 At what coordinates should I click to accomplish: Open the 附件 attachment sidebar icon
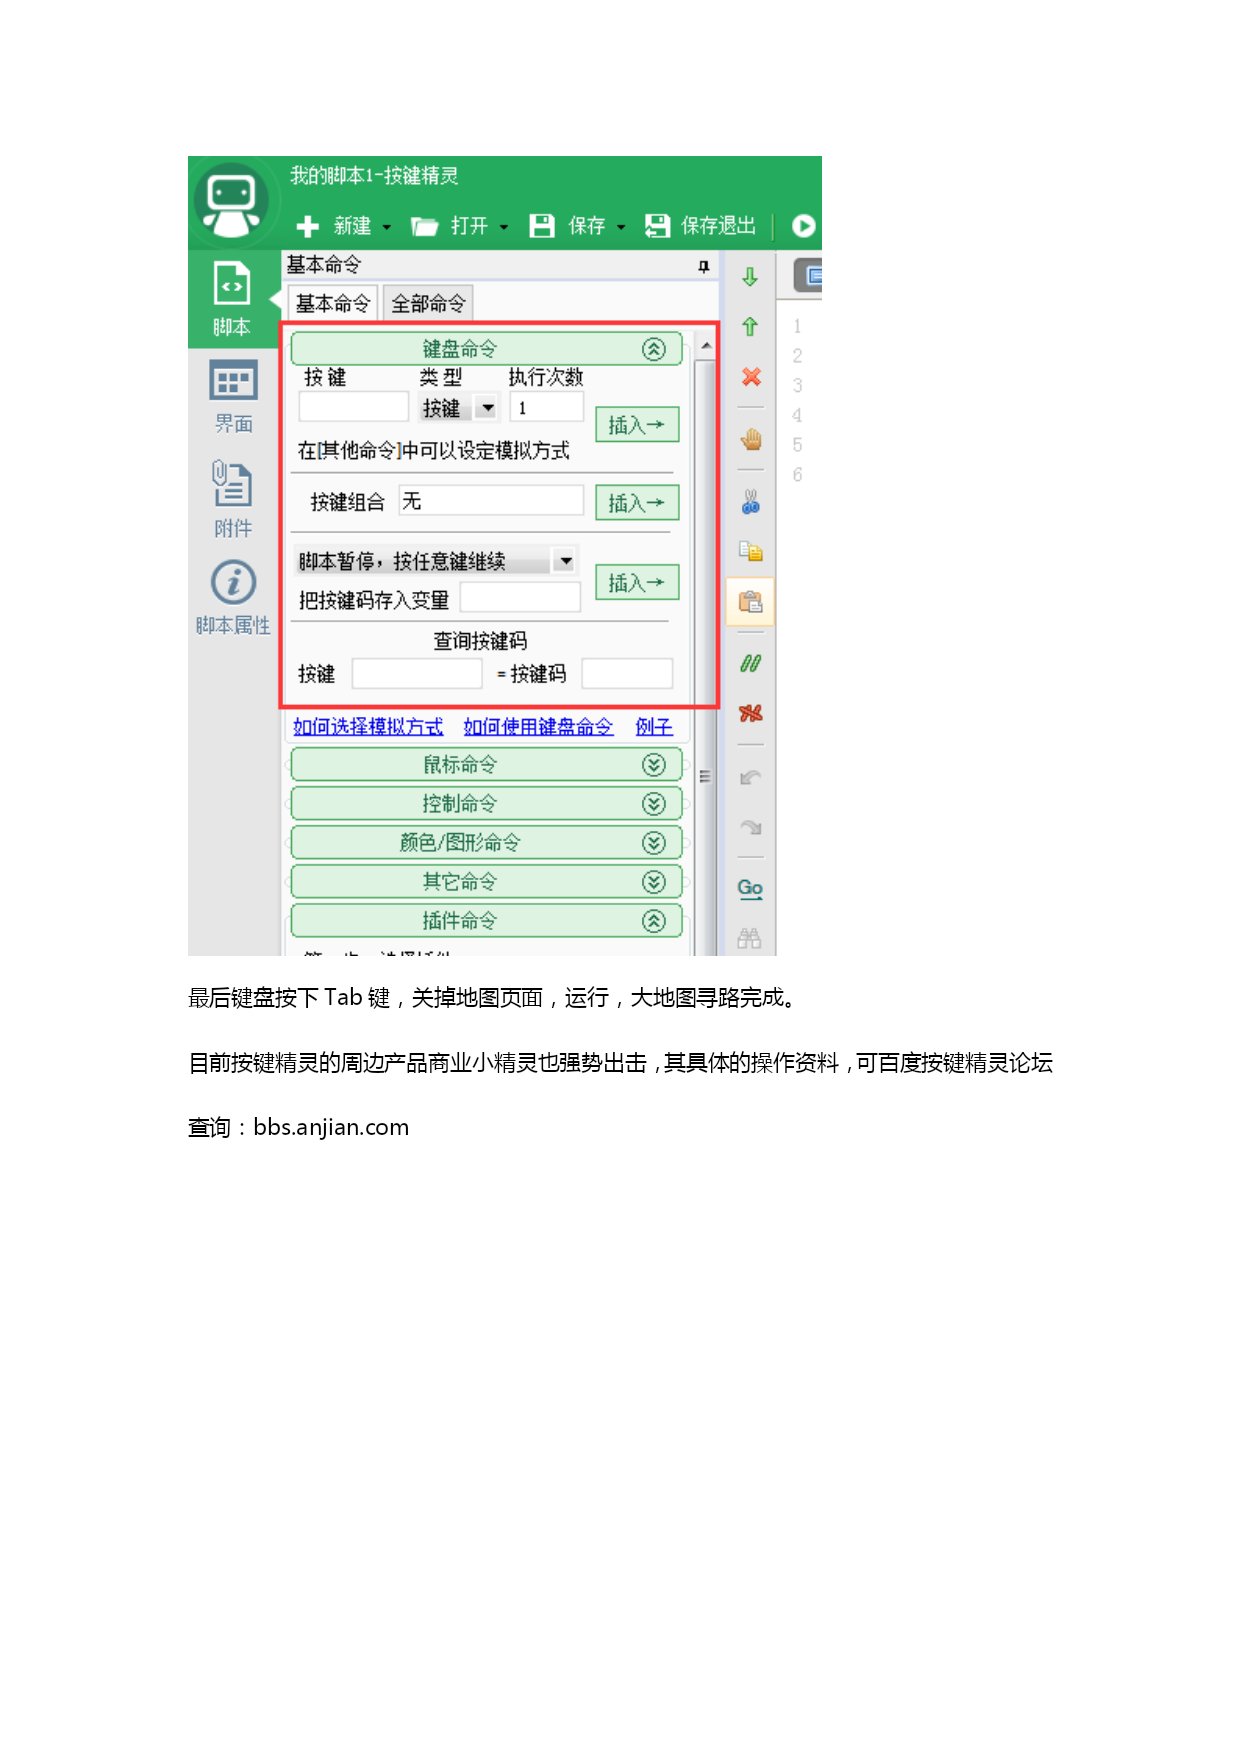pos(232,499)
